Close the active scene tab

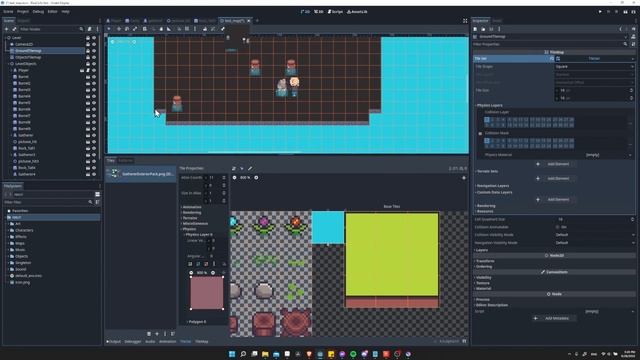click(249, 20)
